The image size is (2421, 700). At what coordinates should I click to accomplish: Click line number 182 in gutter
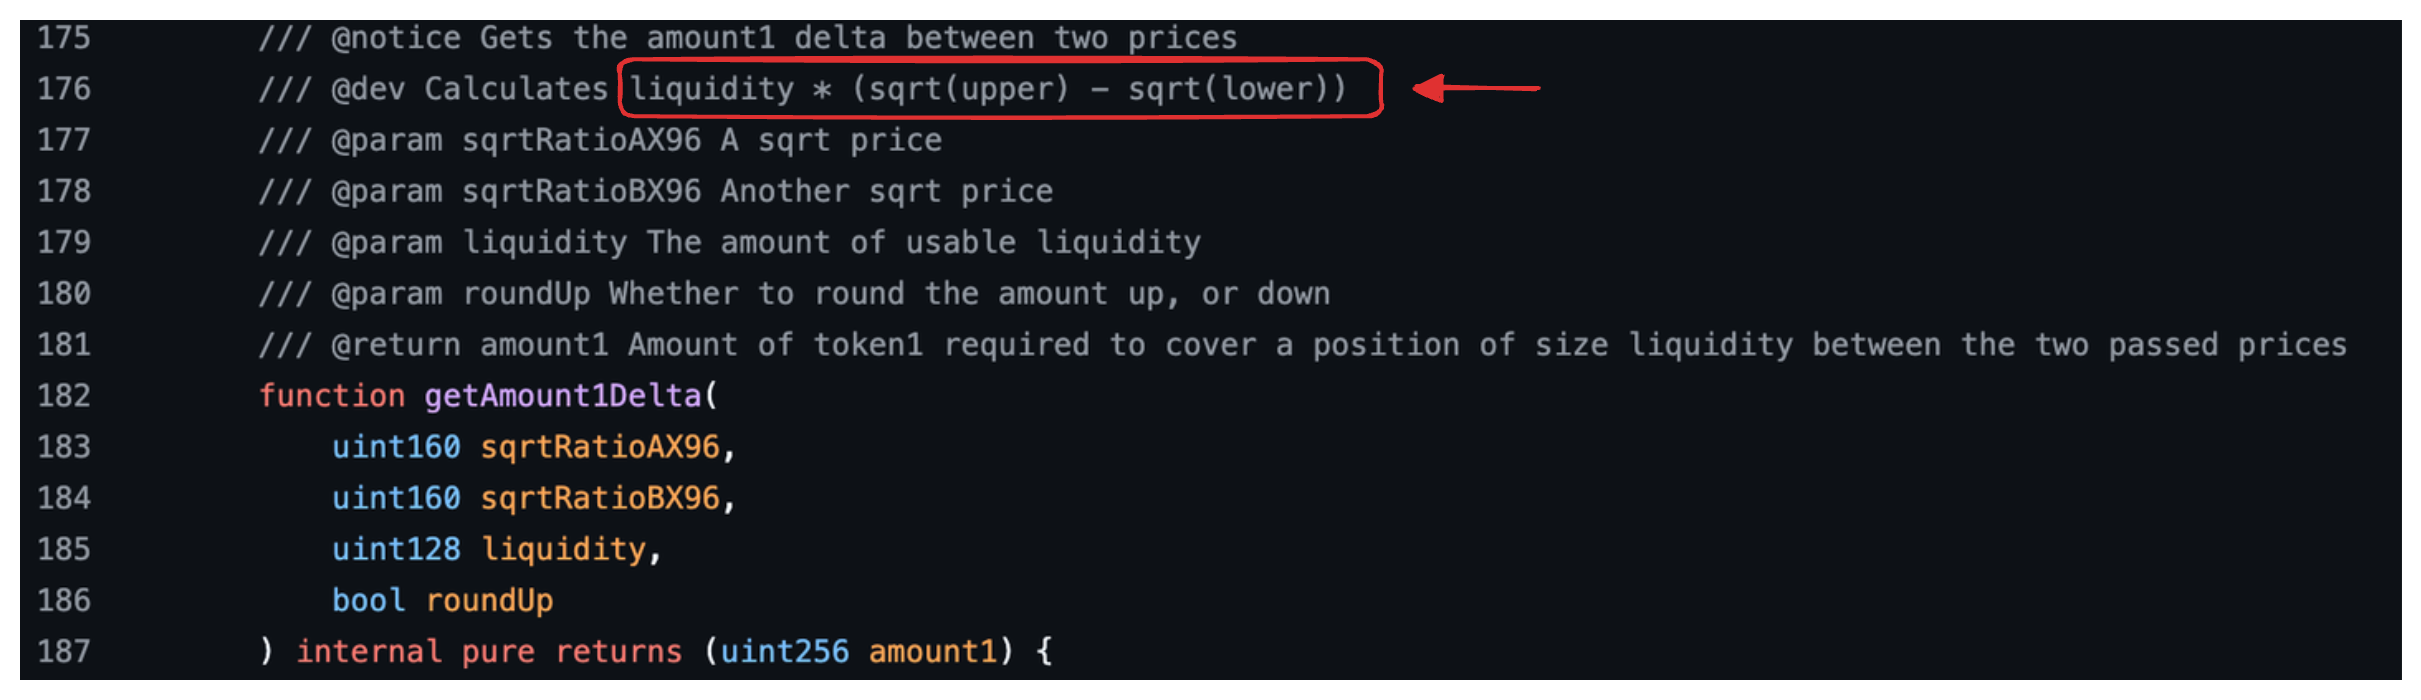[64, 396]
